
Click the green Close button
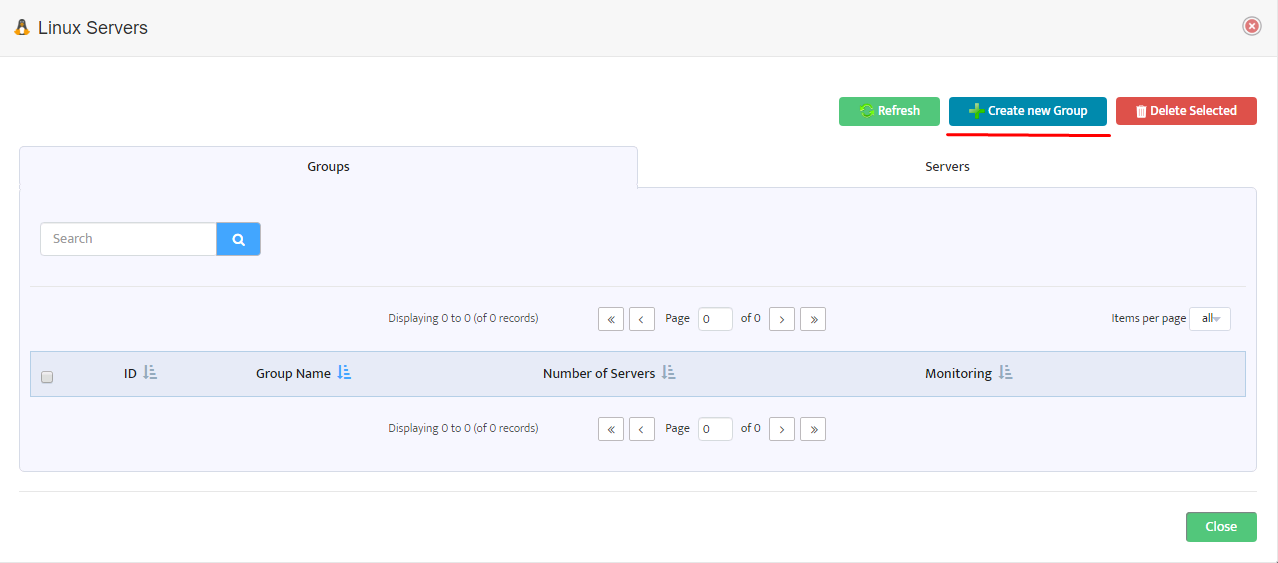click(1221, 527)
